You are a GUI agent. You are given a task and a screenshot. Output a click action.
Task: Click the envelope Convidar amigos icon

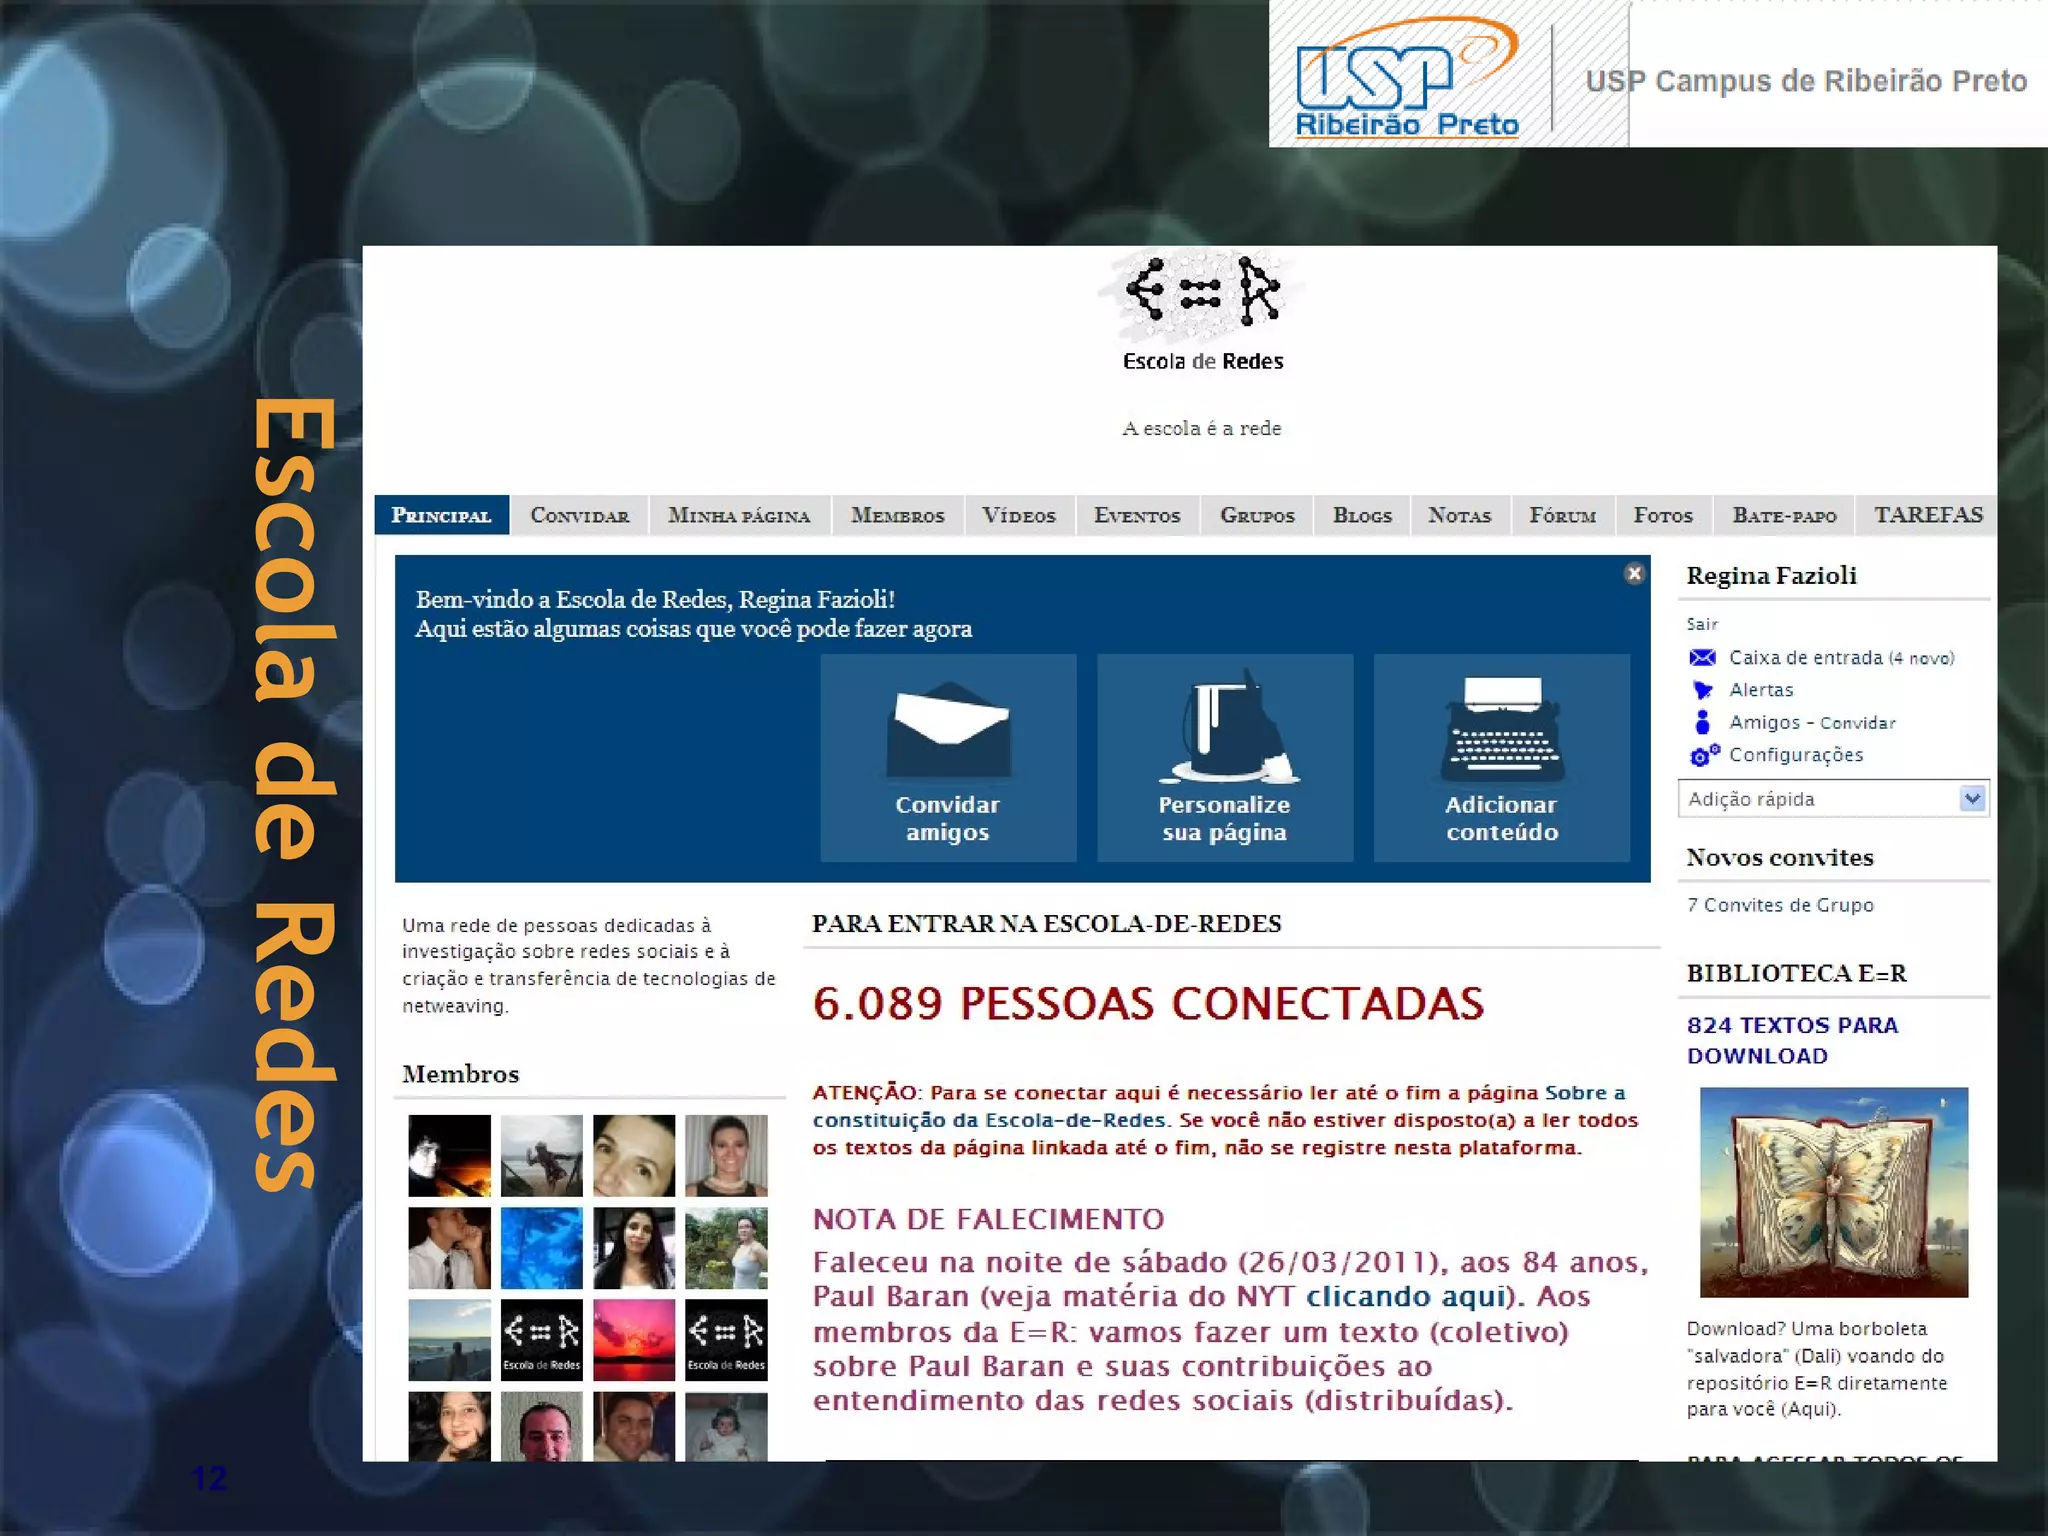pyautogui.click(x=948, y=729)
